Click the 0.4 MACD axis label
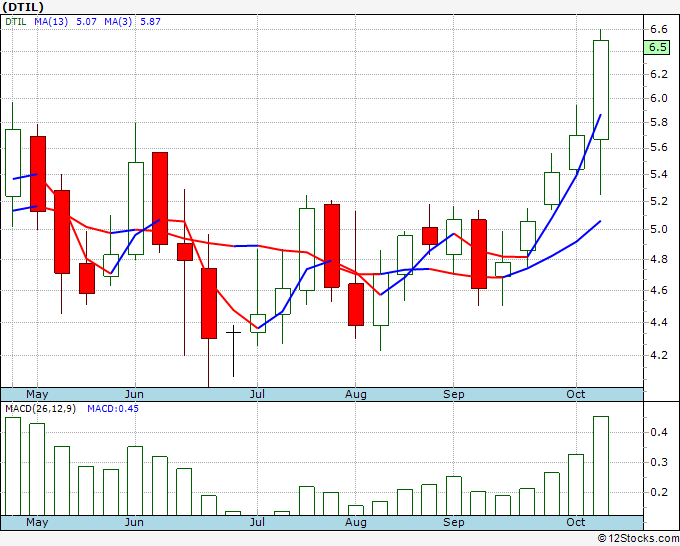Viewport: 680px width, 546px height. 658,432
